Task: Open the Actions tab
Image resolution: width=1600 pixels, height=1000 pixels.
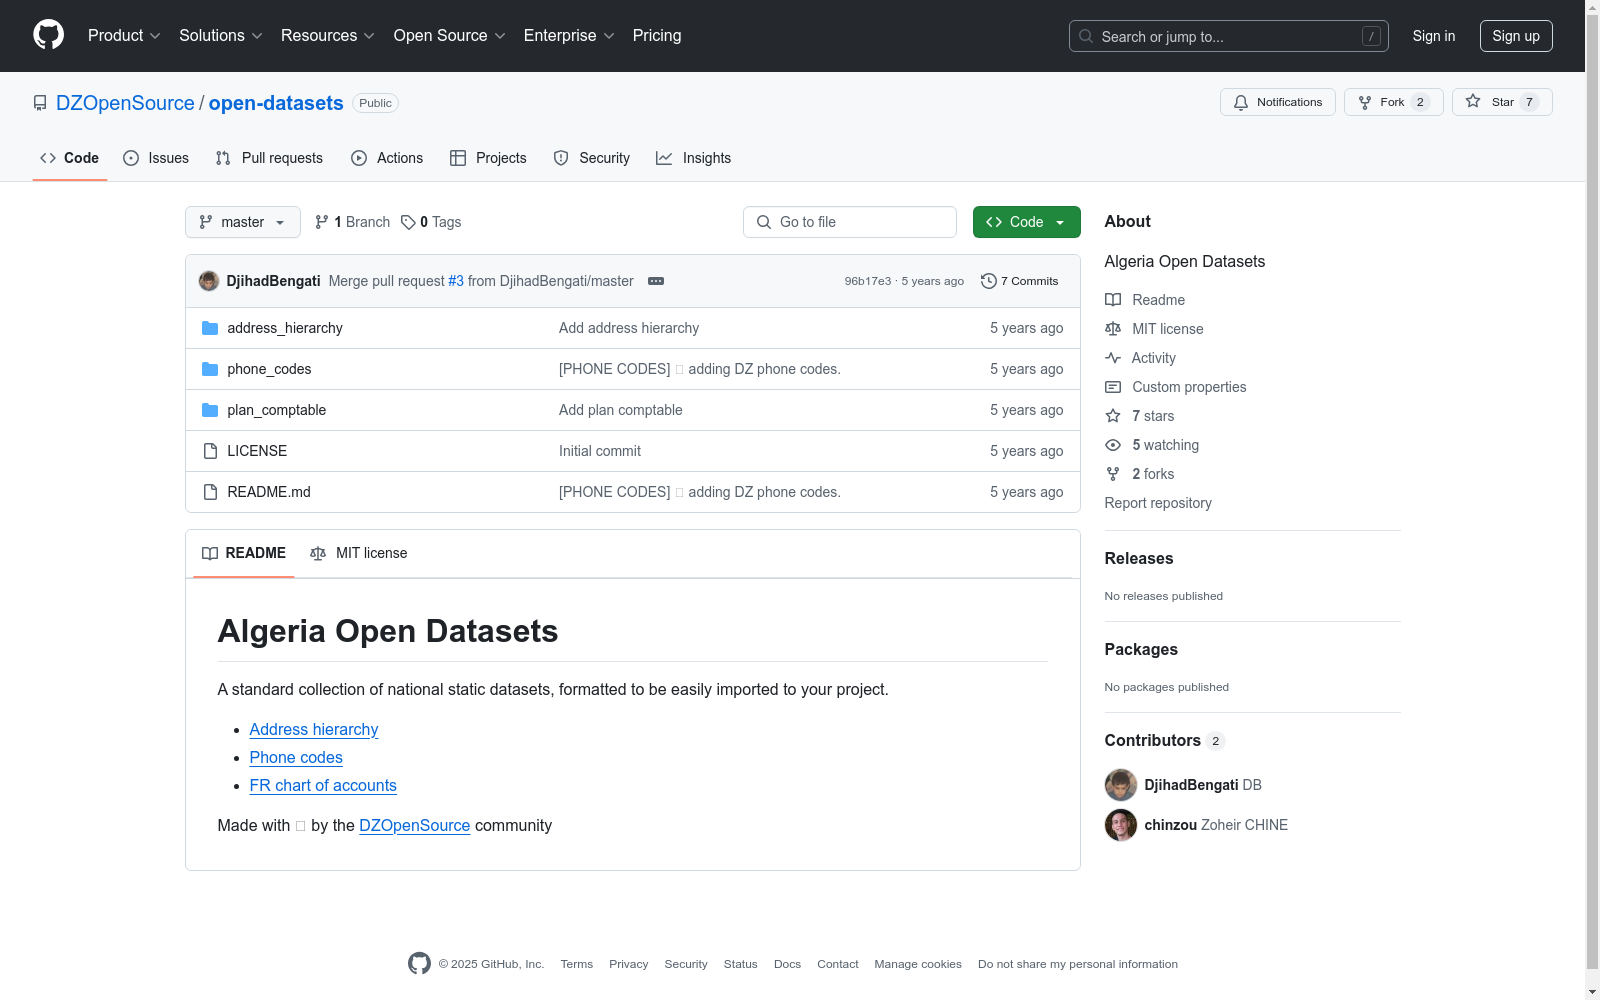Action: pos(387,158)
